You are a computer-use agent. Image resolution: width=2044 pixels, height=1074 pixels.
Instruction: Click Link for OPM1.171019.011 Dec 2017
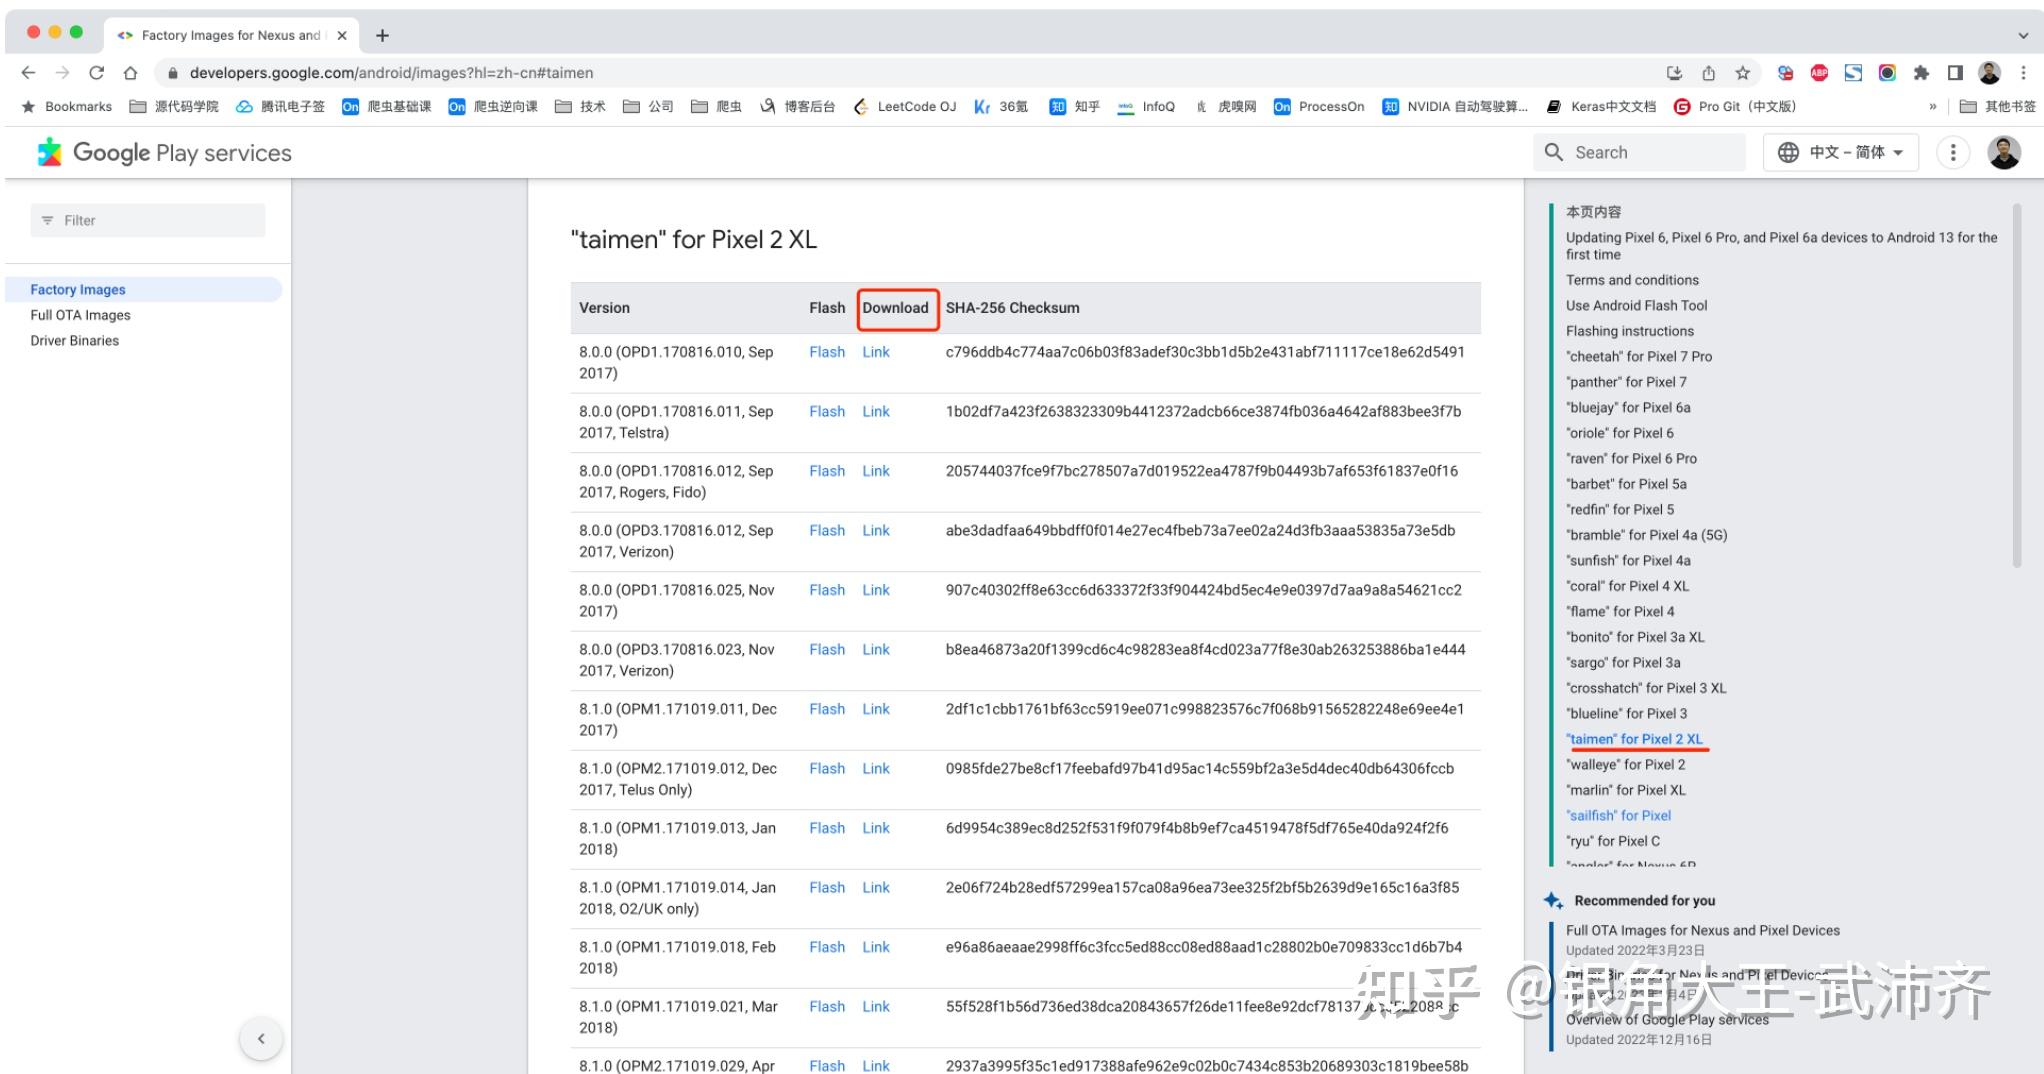pyautogui.click(x=876, y=709)
